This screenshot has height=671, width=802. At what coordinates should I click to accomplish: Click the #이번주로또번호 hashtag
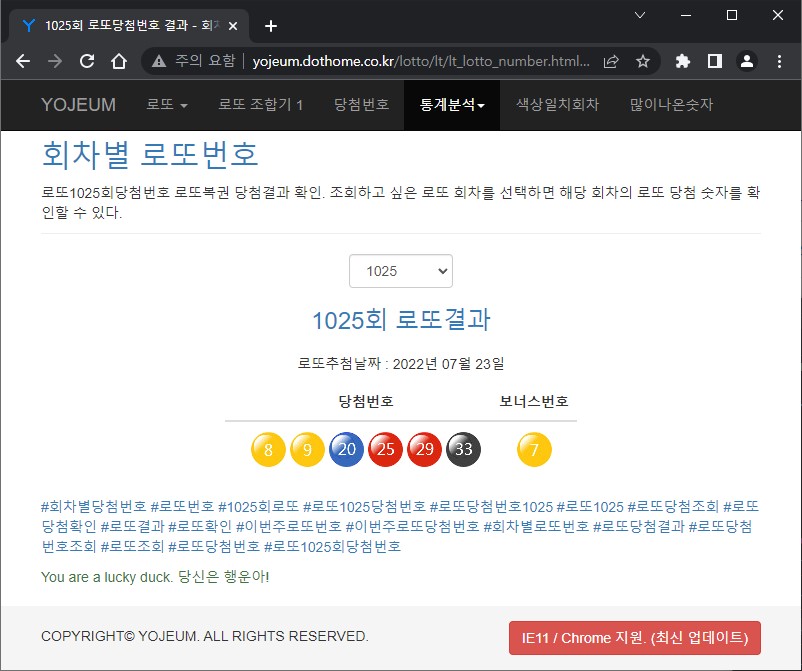click(288, 526)
